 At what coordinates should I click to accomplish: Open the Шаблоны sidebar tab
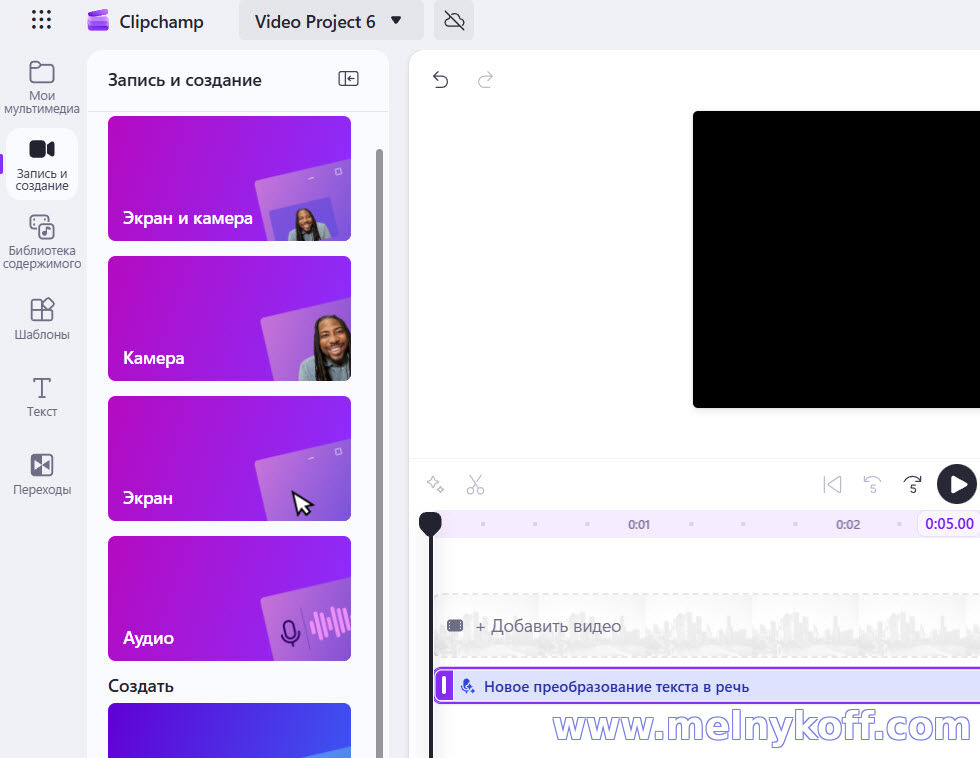click(42, 319)
